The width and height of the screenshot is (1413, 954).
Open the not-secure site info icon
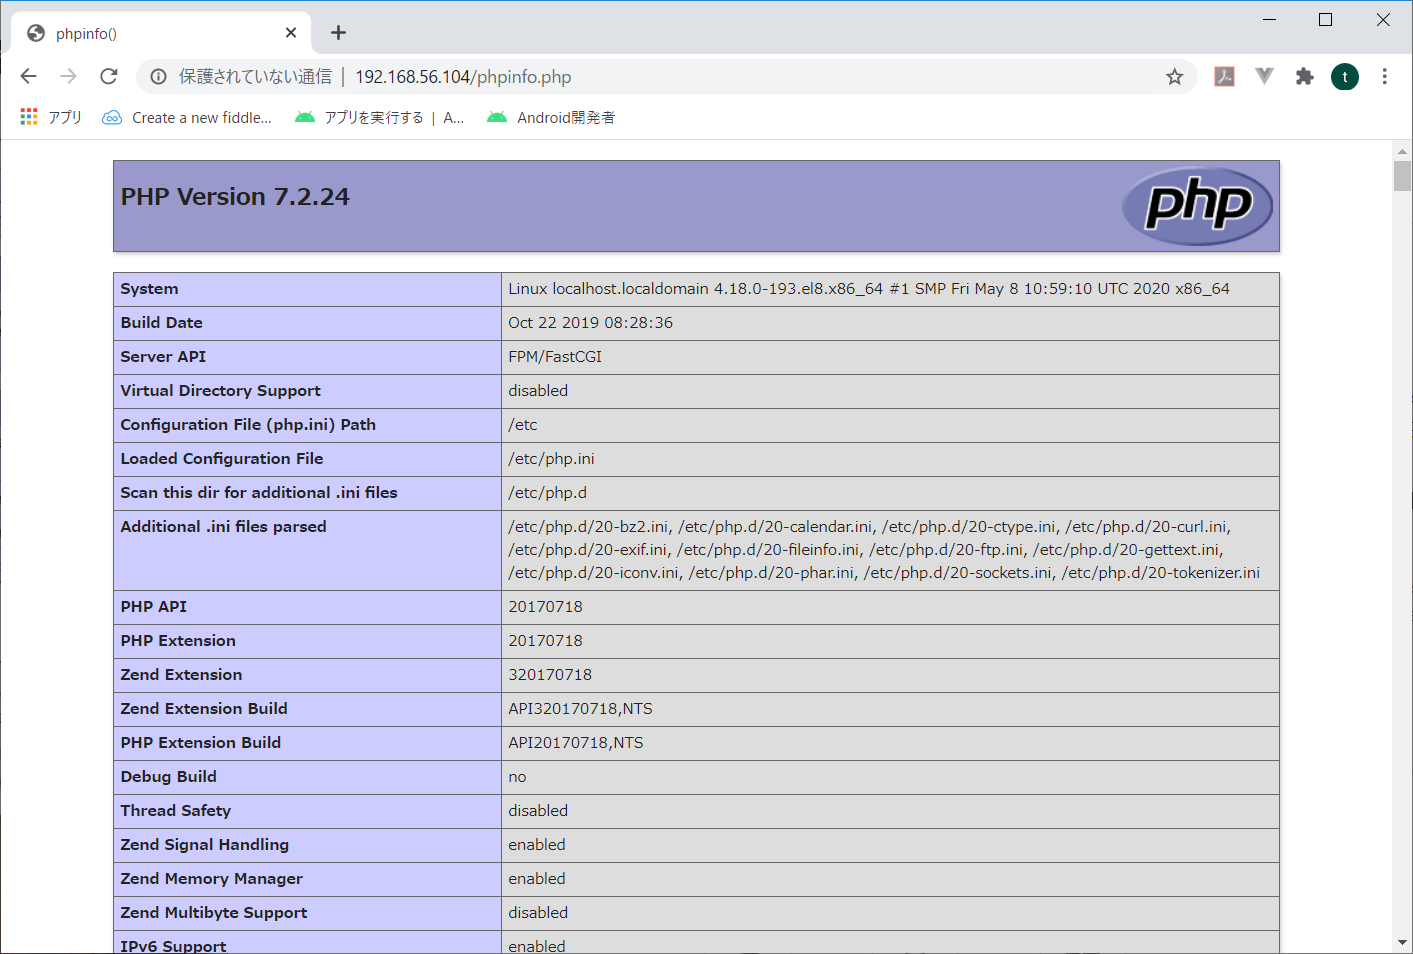158,77
